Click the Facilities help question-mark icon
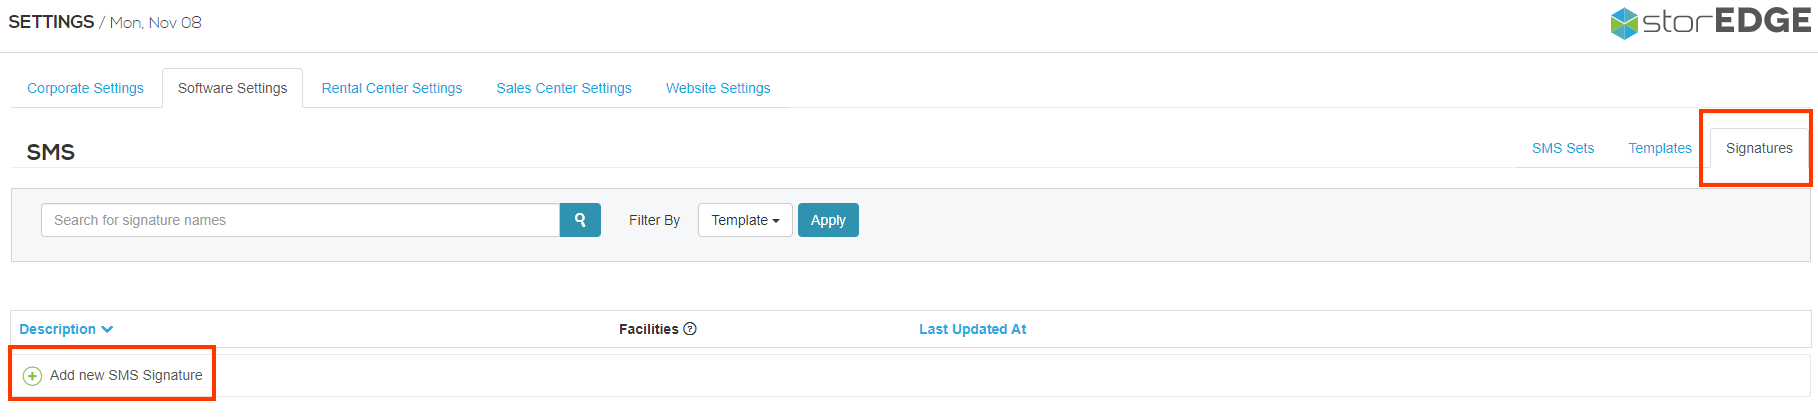Image resolution: width=1818 pixels, height=420 pixels. click(690, 329)
